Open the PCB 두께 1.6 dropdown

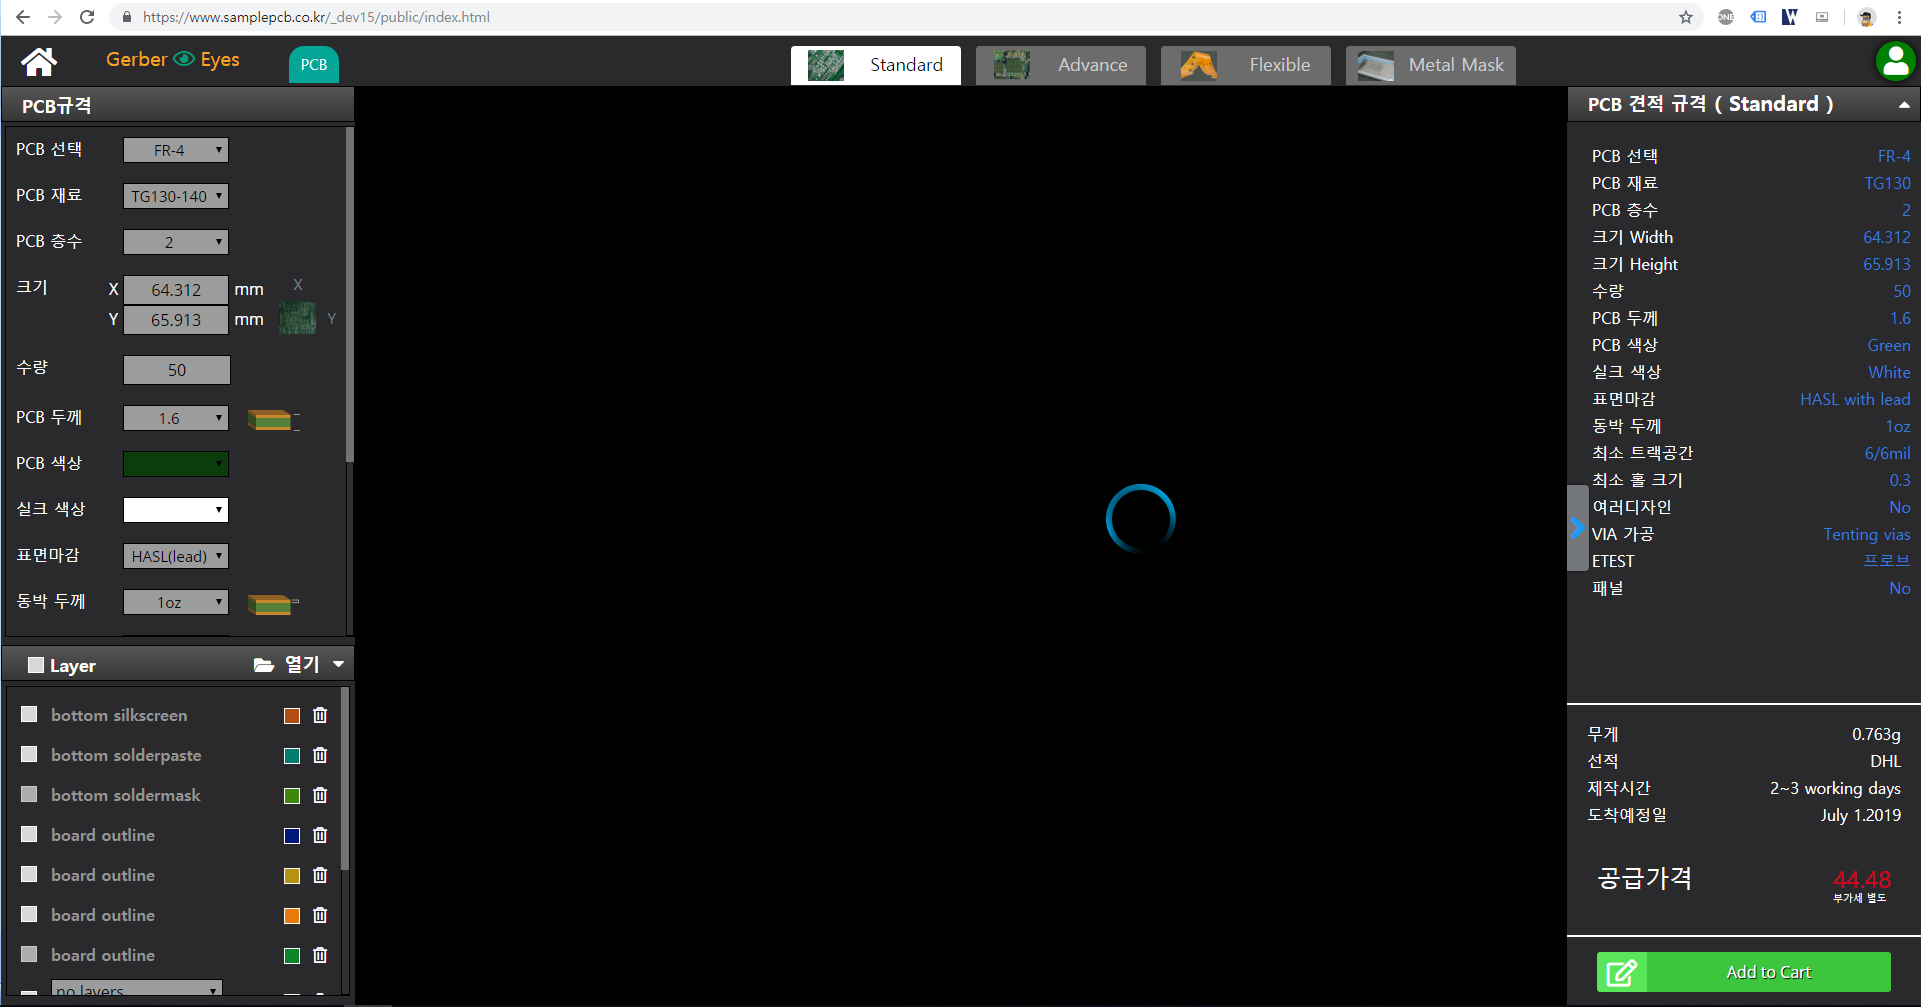point(176,418)
